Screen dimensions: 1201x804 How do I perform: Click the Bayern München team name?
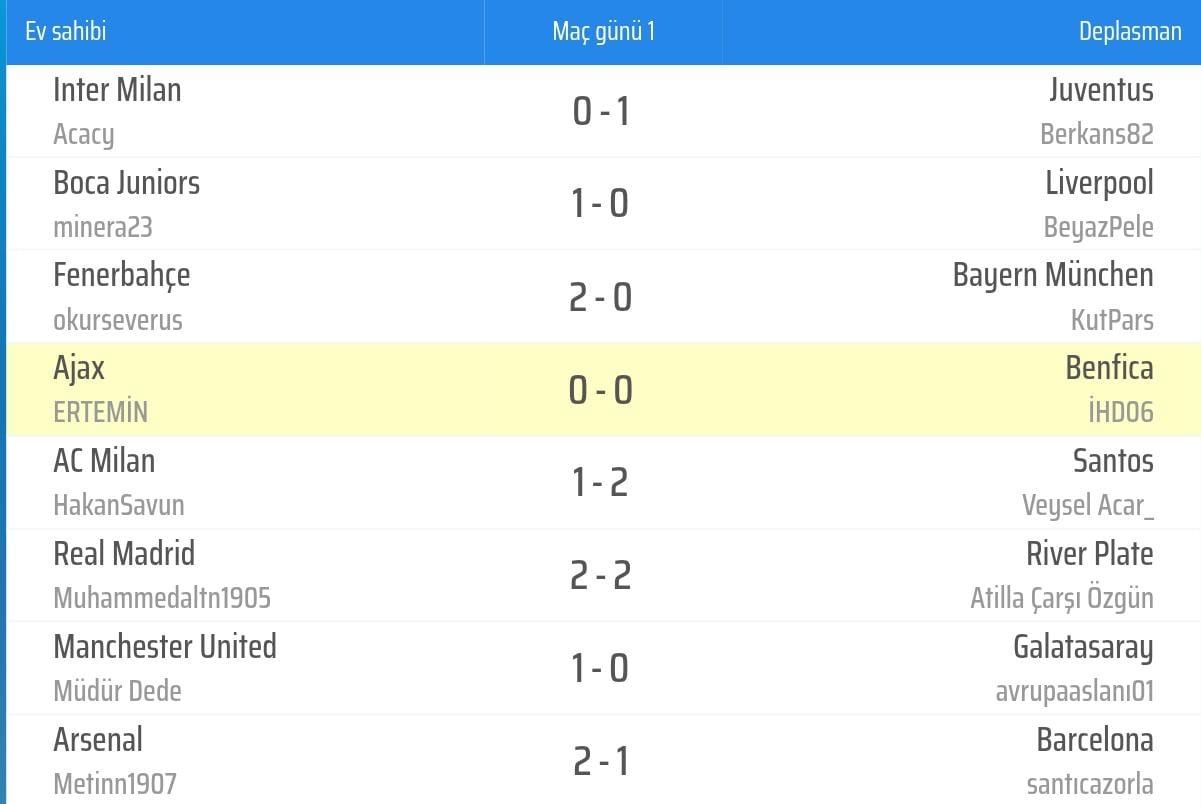pos(1052,275)
